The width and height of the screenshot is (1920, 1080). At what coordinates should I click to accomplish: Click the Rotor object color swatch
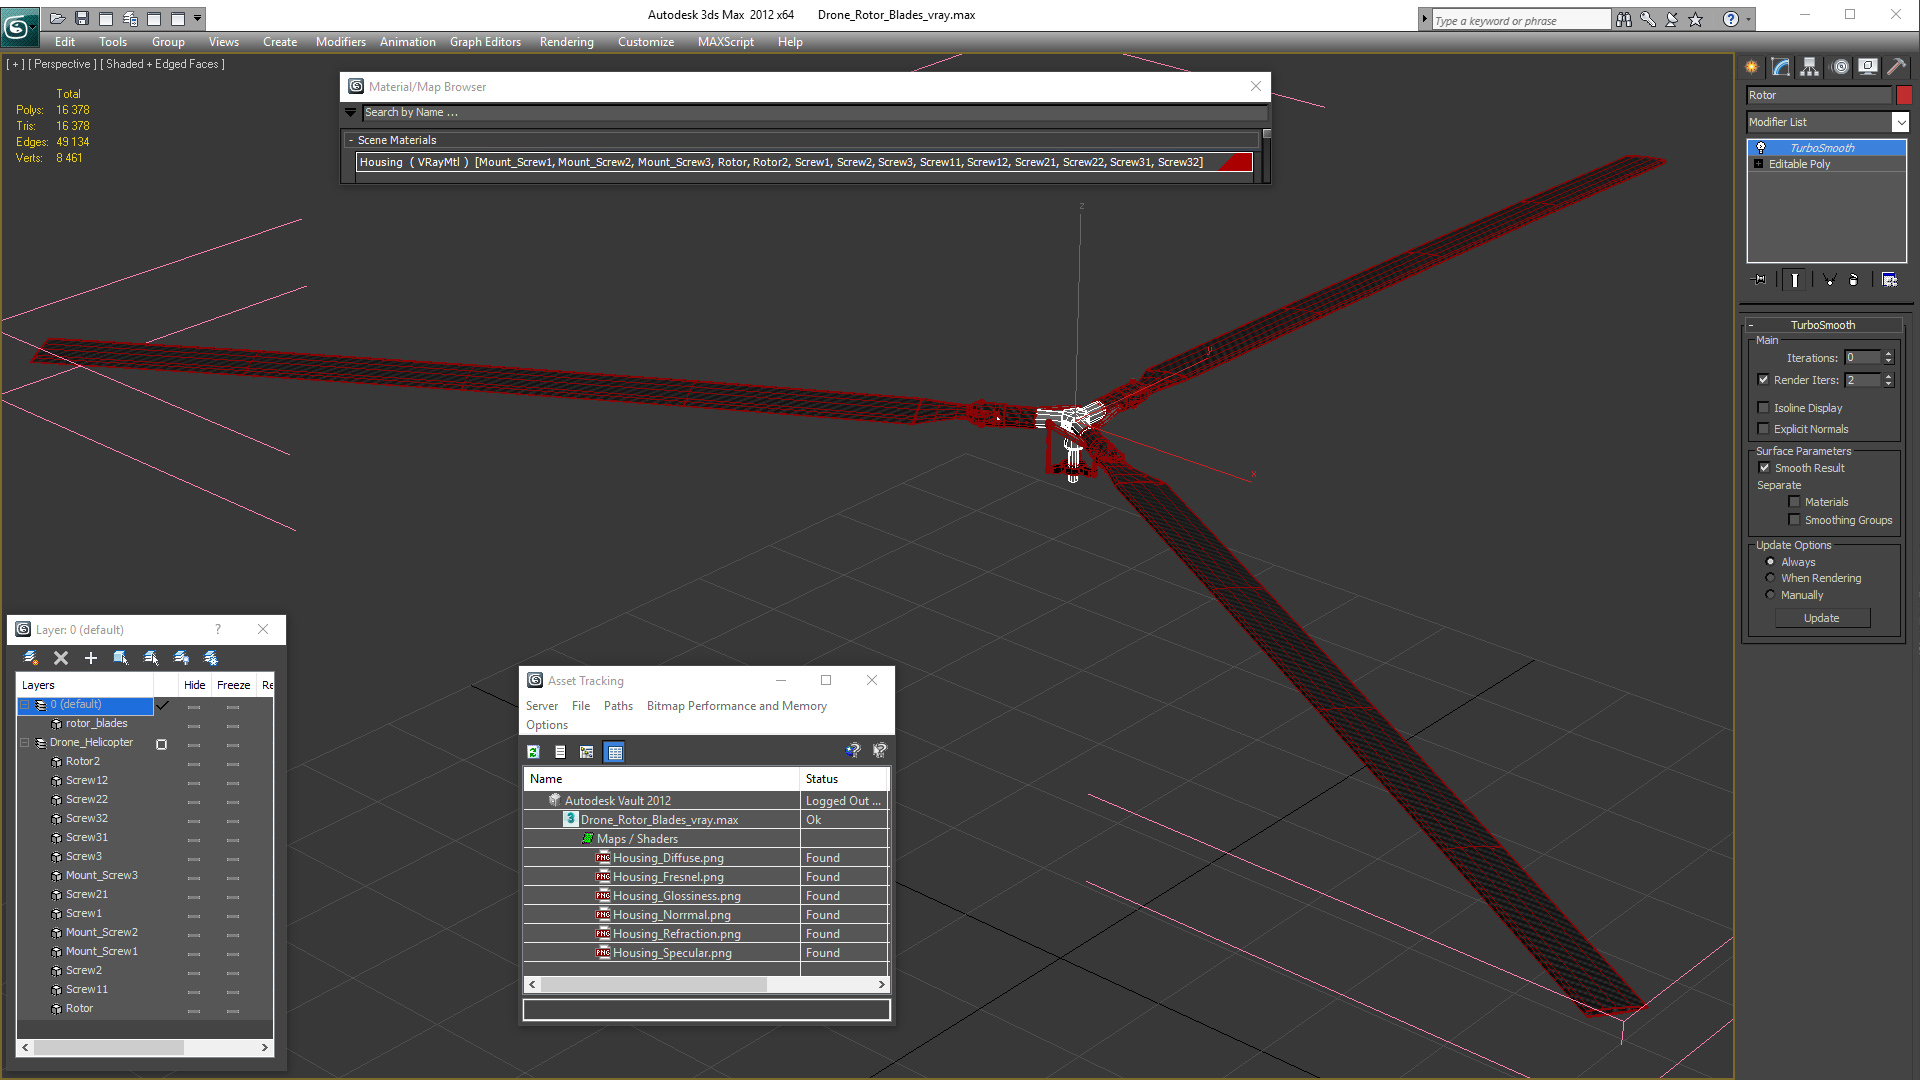coord(1904,95)
